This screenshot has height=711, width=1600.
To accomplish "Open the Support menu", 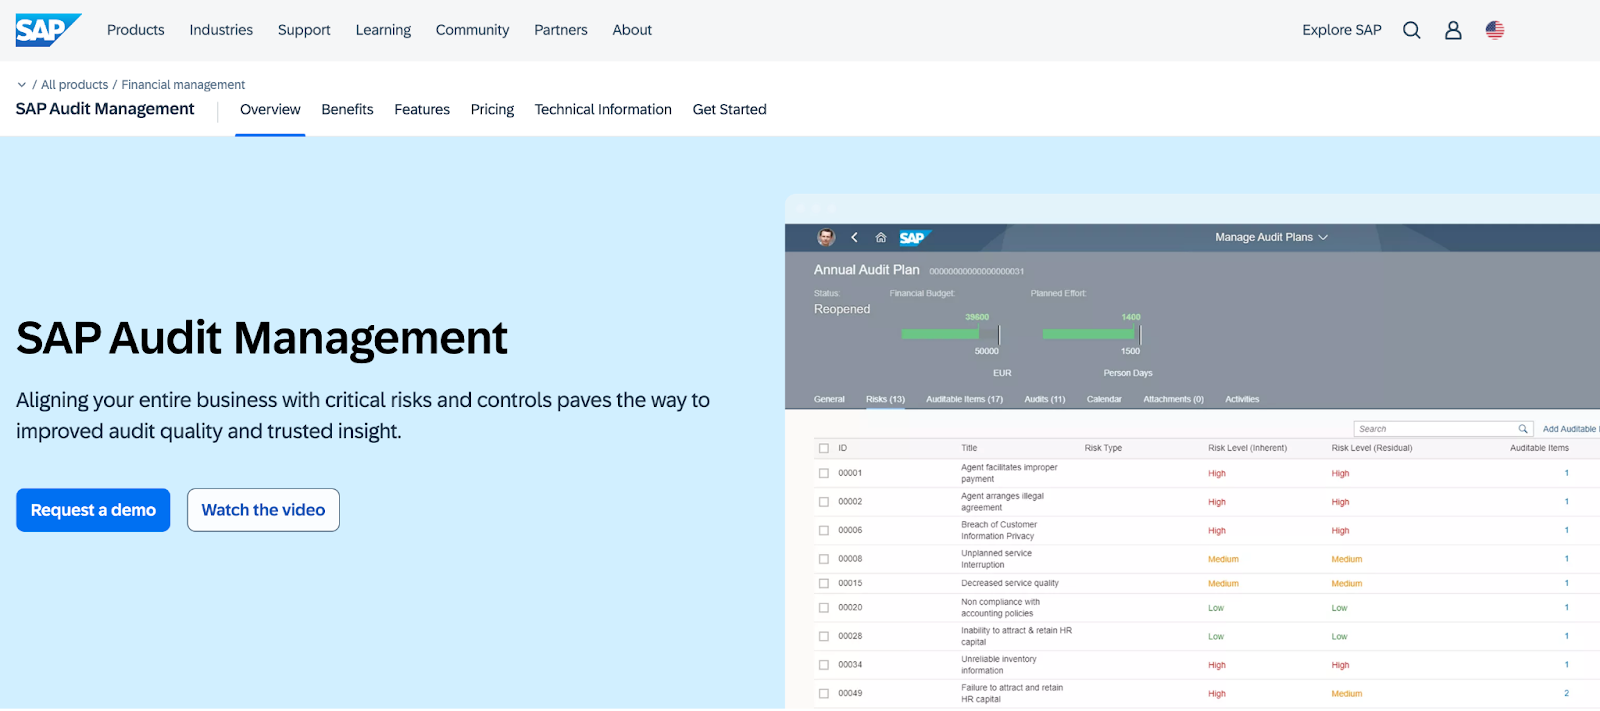I will coord(304,30).
